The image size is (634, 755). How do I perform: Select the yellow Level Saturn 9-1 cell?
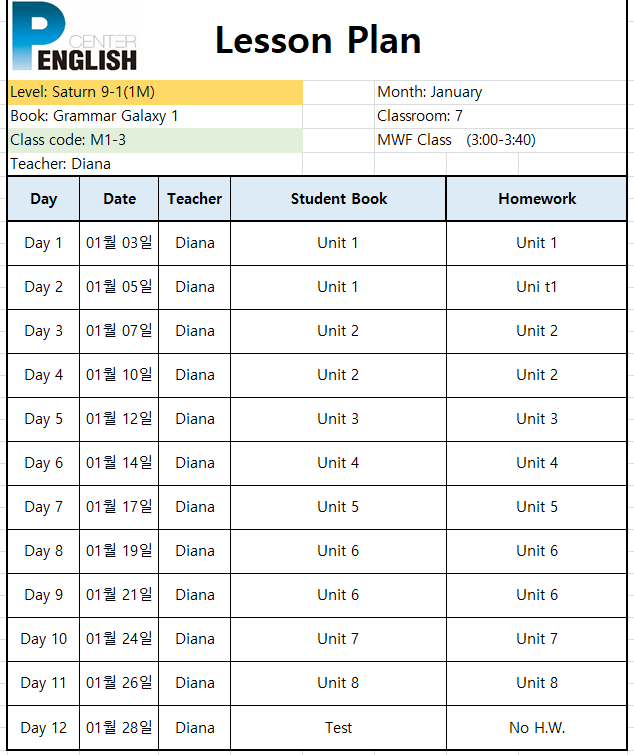(x=155, y=92)
